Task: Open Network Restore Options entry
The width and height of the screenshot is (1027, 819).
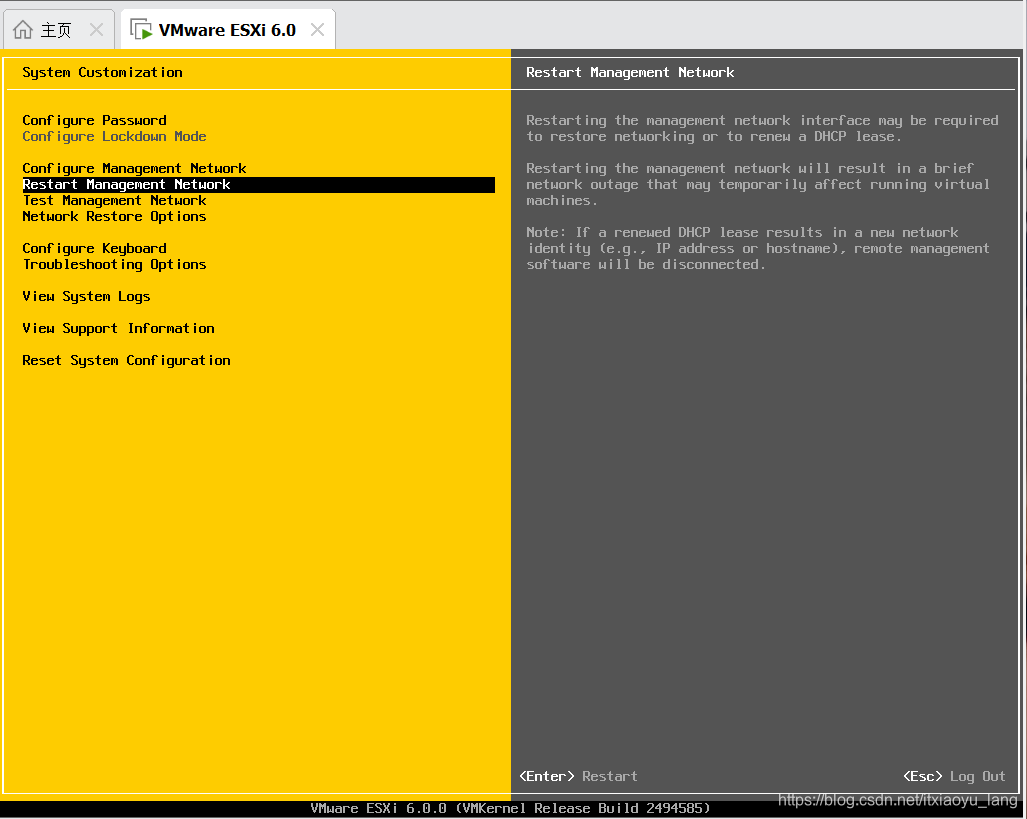Action: tap(115, 216)
